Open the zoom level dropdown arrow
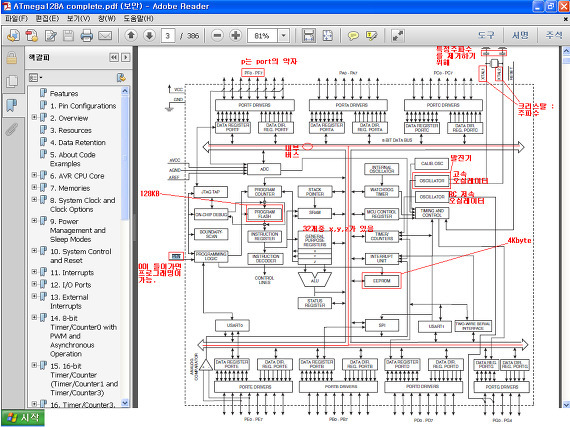 [x=284, y=36]
